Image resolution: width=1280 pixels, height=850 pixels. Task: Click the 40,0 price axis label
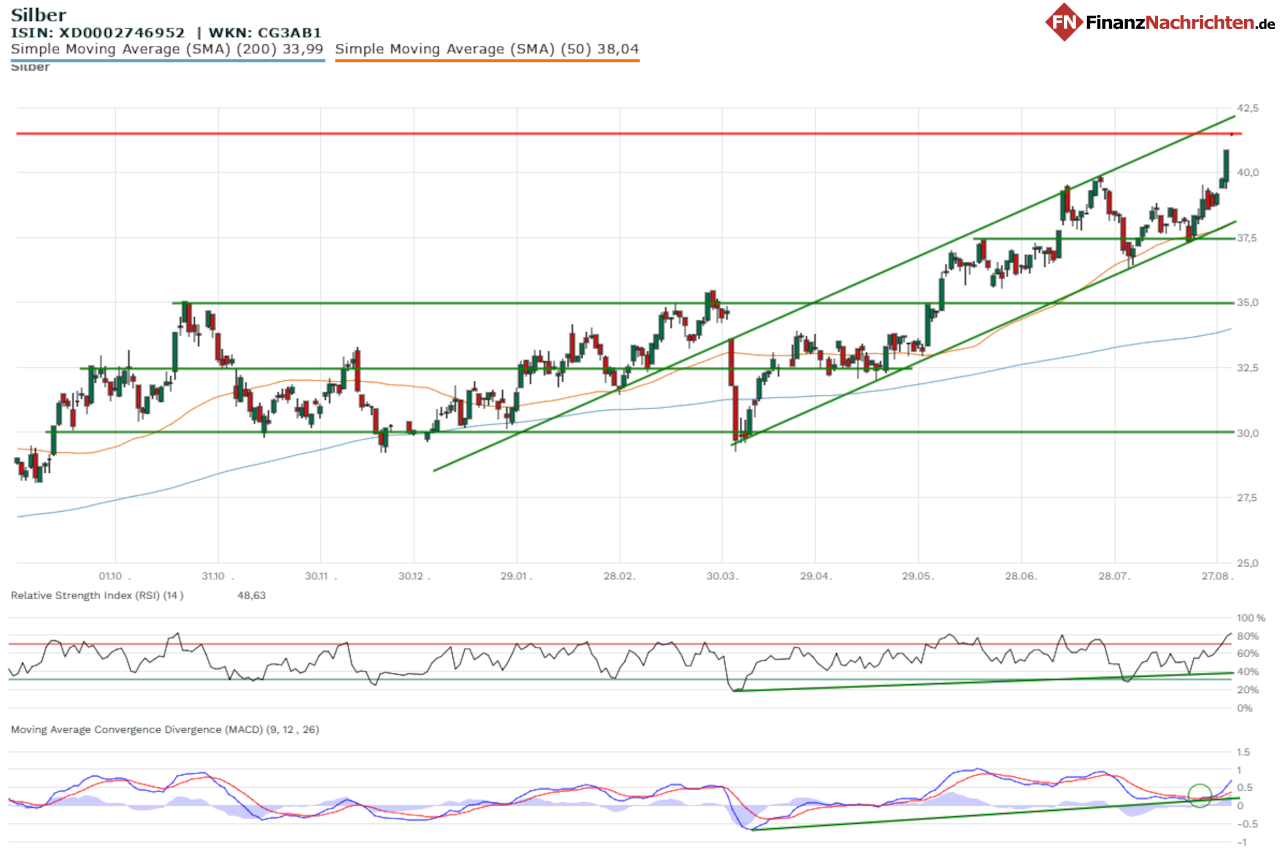1248,173
